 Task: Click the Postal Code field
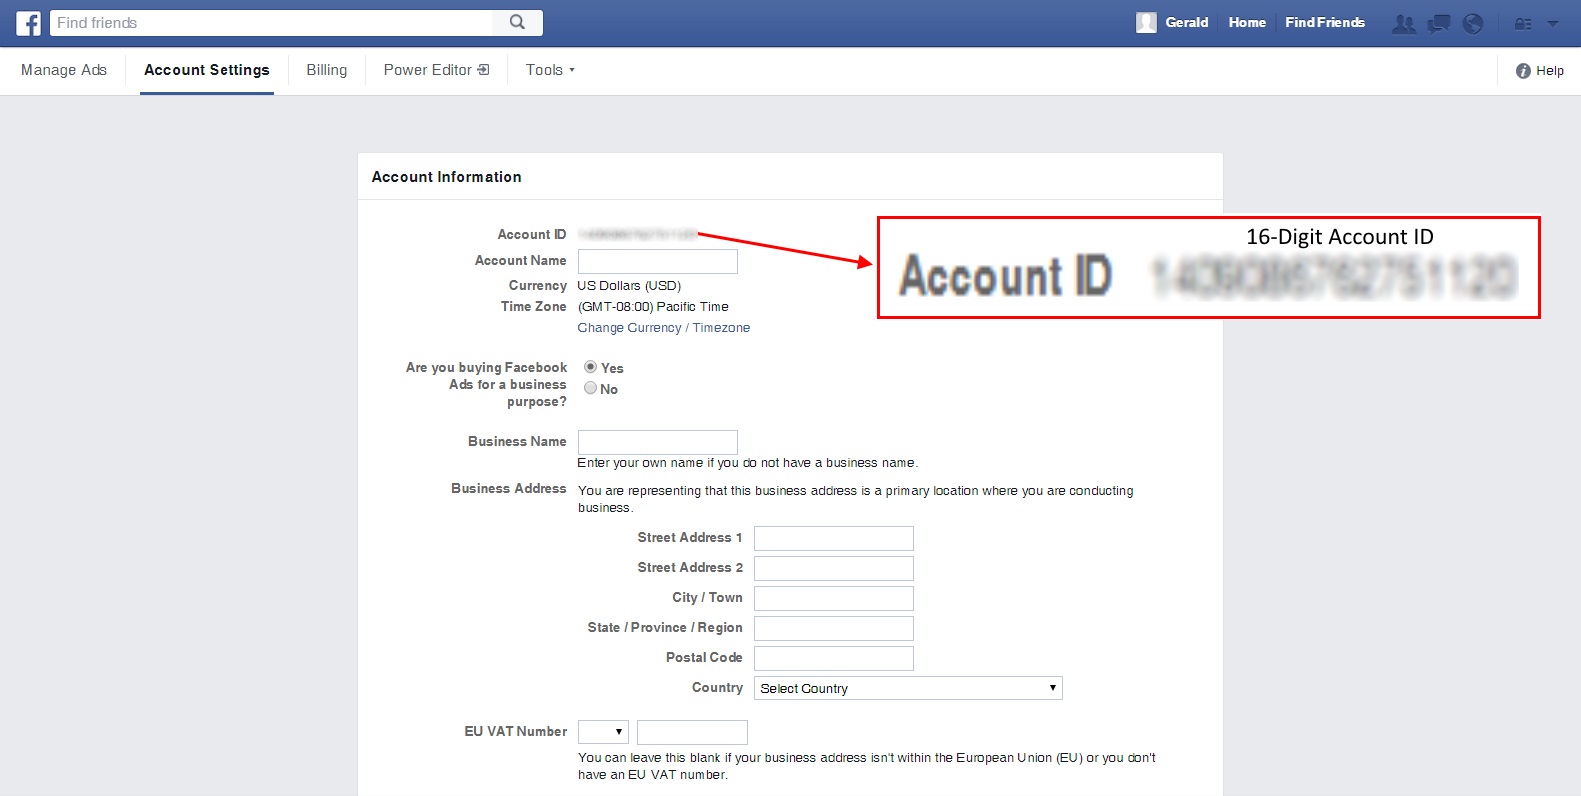tap(834, 658)
